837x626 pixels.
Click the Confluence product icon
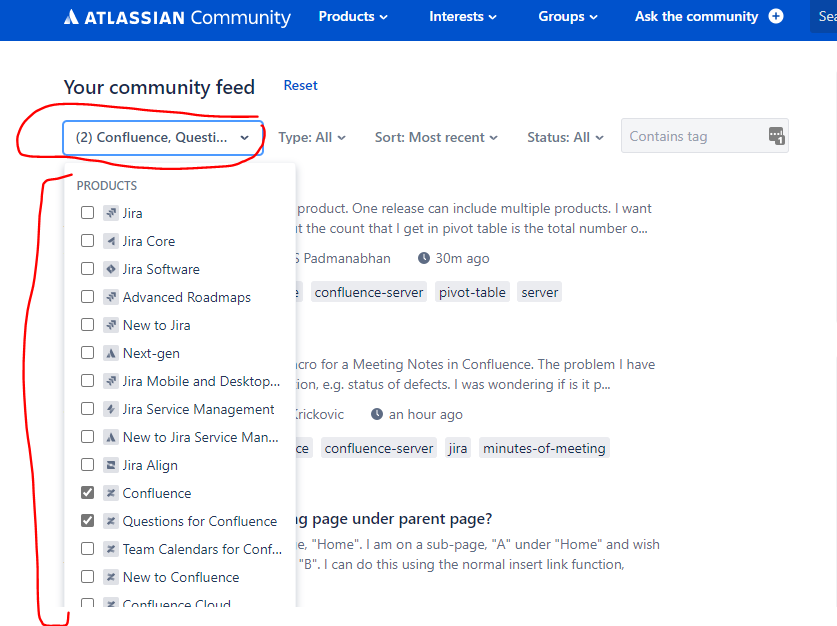click(x=110, y=493)
